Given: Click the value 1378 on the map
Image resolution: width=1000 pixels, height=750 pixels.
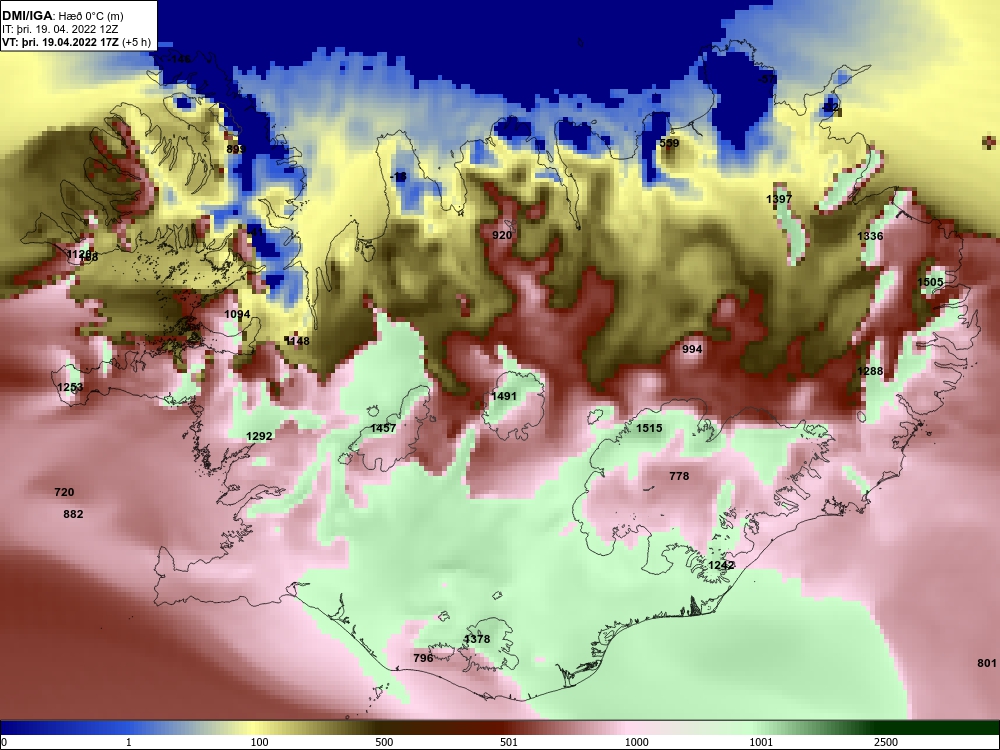Looking at the screenshot, I should tap(477, 639).
